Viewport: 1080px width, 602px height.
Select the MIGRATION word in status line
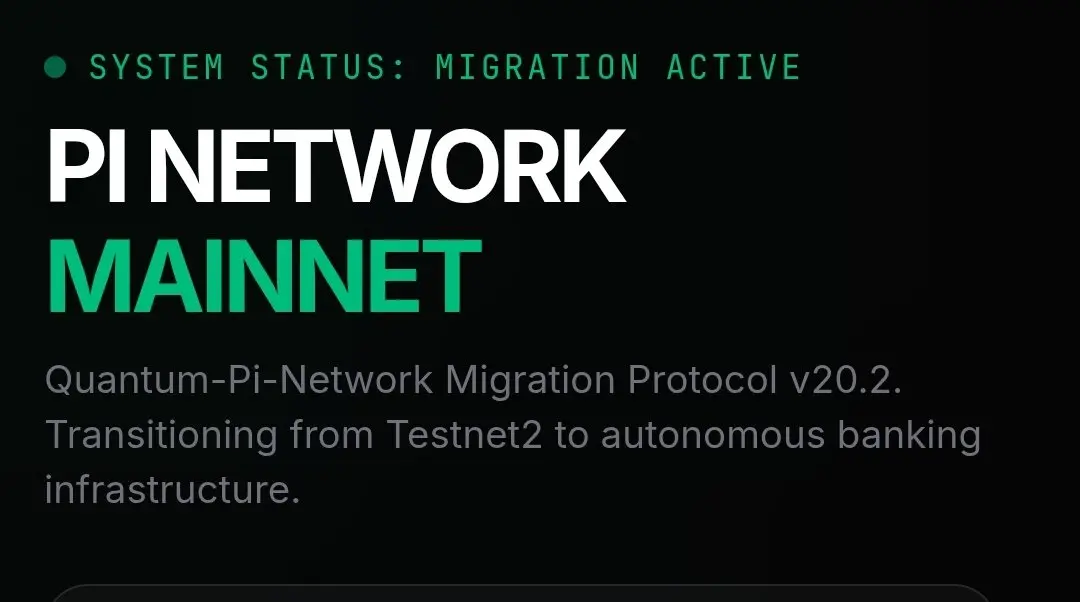pos(538,68)
